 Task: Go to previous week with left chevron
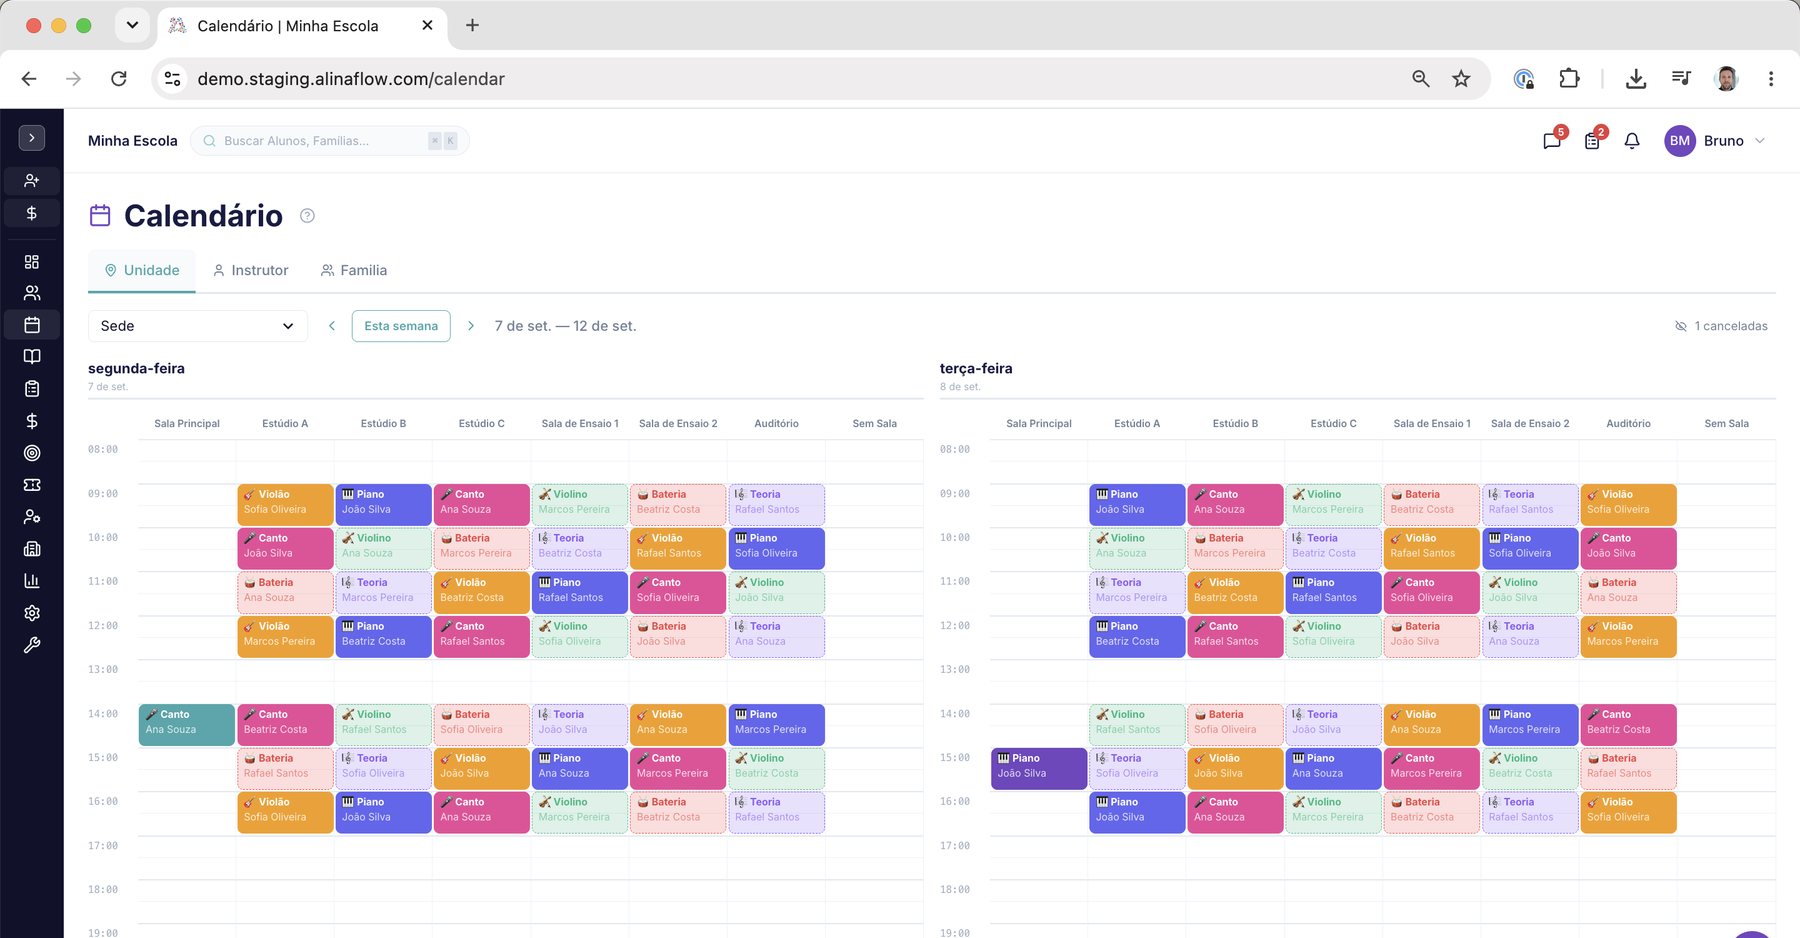pyautogui.click(x=332, y=326)
